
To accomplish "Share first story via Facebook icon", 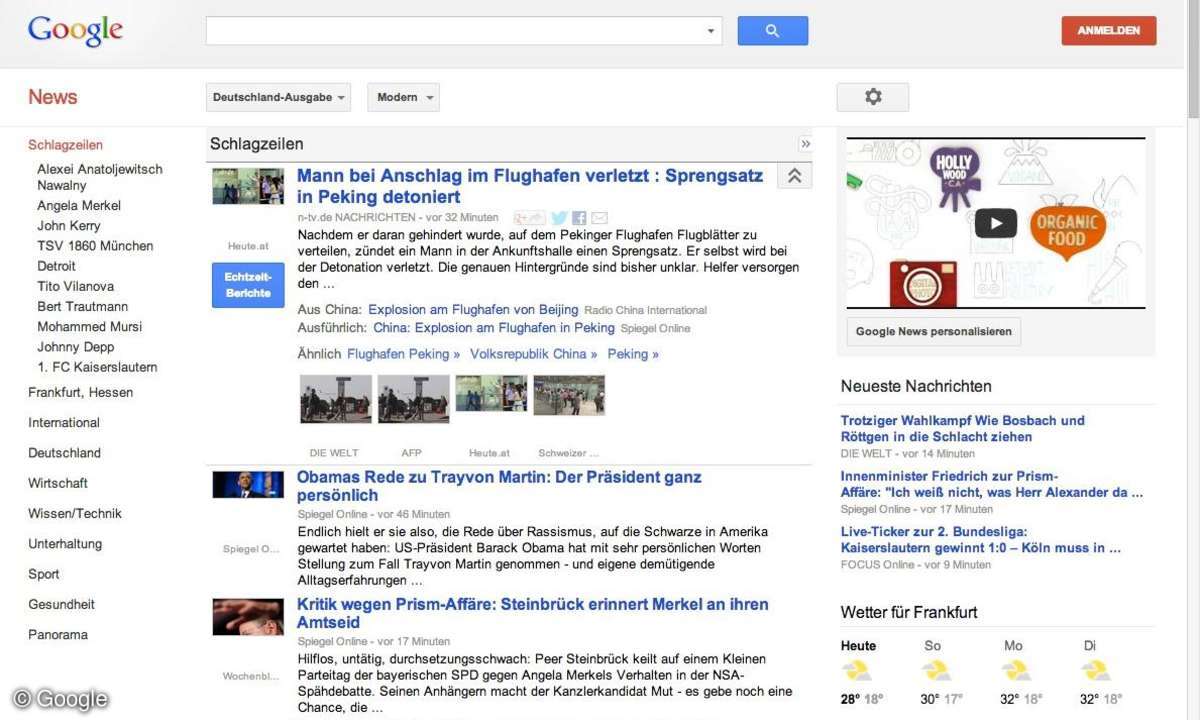I will coord(579,218).
